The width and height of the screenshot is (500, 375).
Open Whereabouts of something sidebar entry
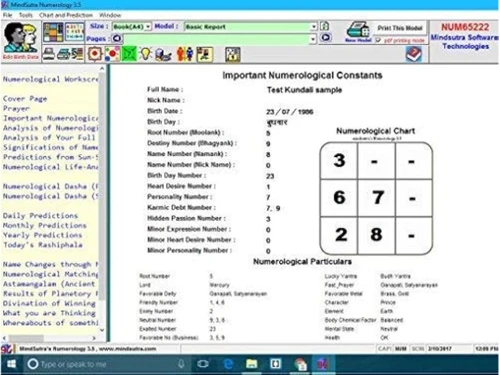(x=51, y=323)
